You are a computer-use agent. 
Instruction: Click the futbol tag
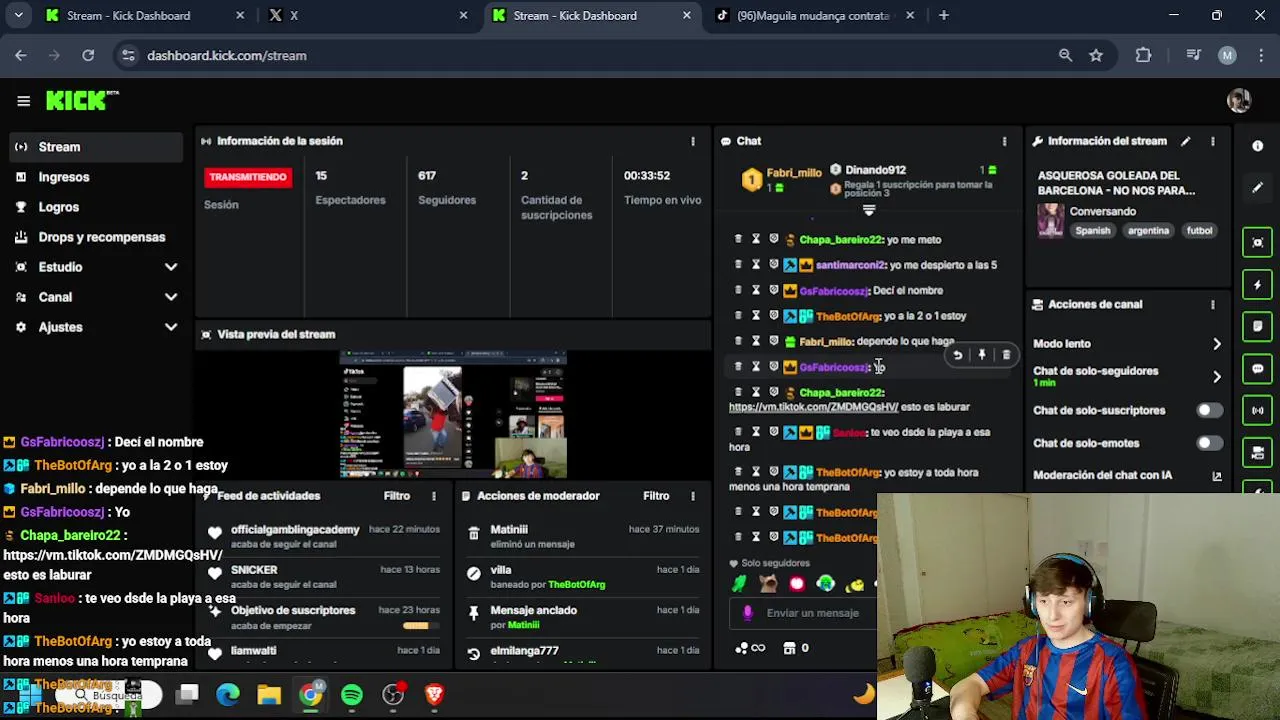[x=1199, y=231]
